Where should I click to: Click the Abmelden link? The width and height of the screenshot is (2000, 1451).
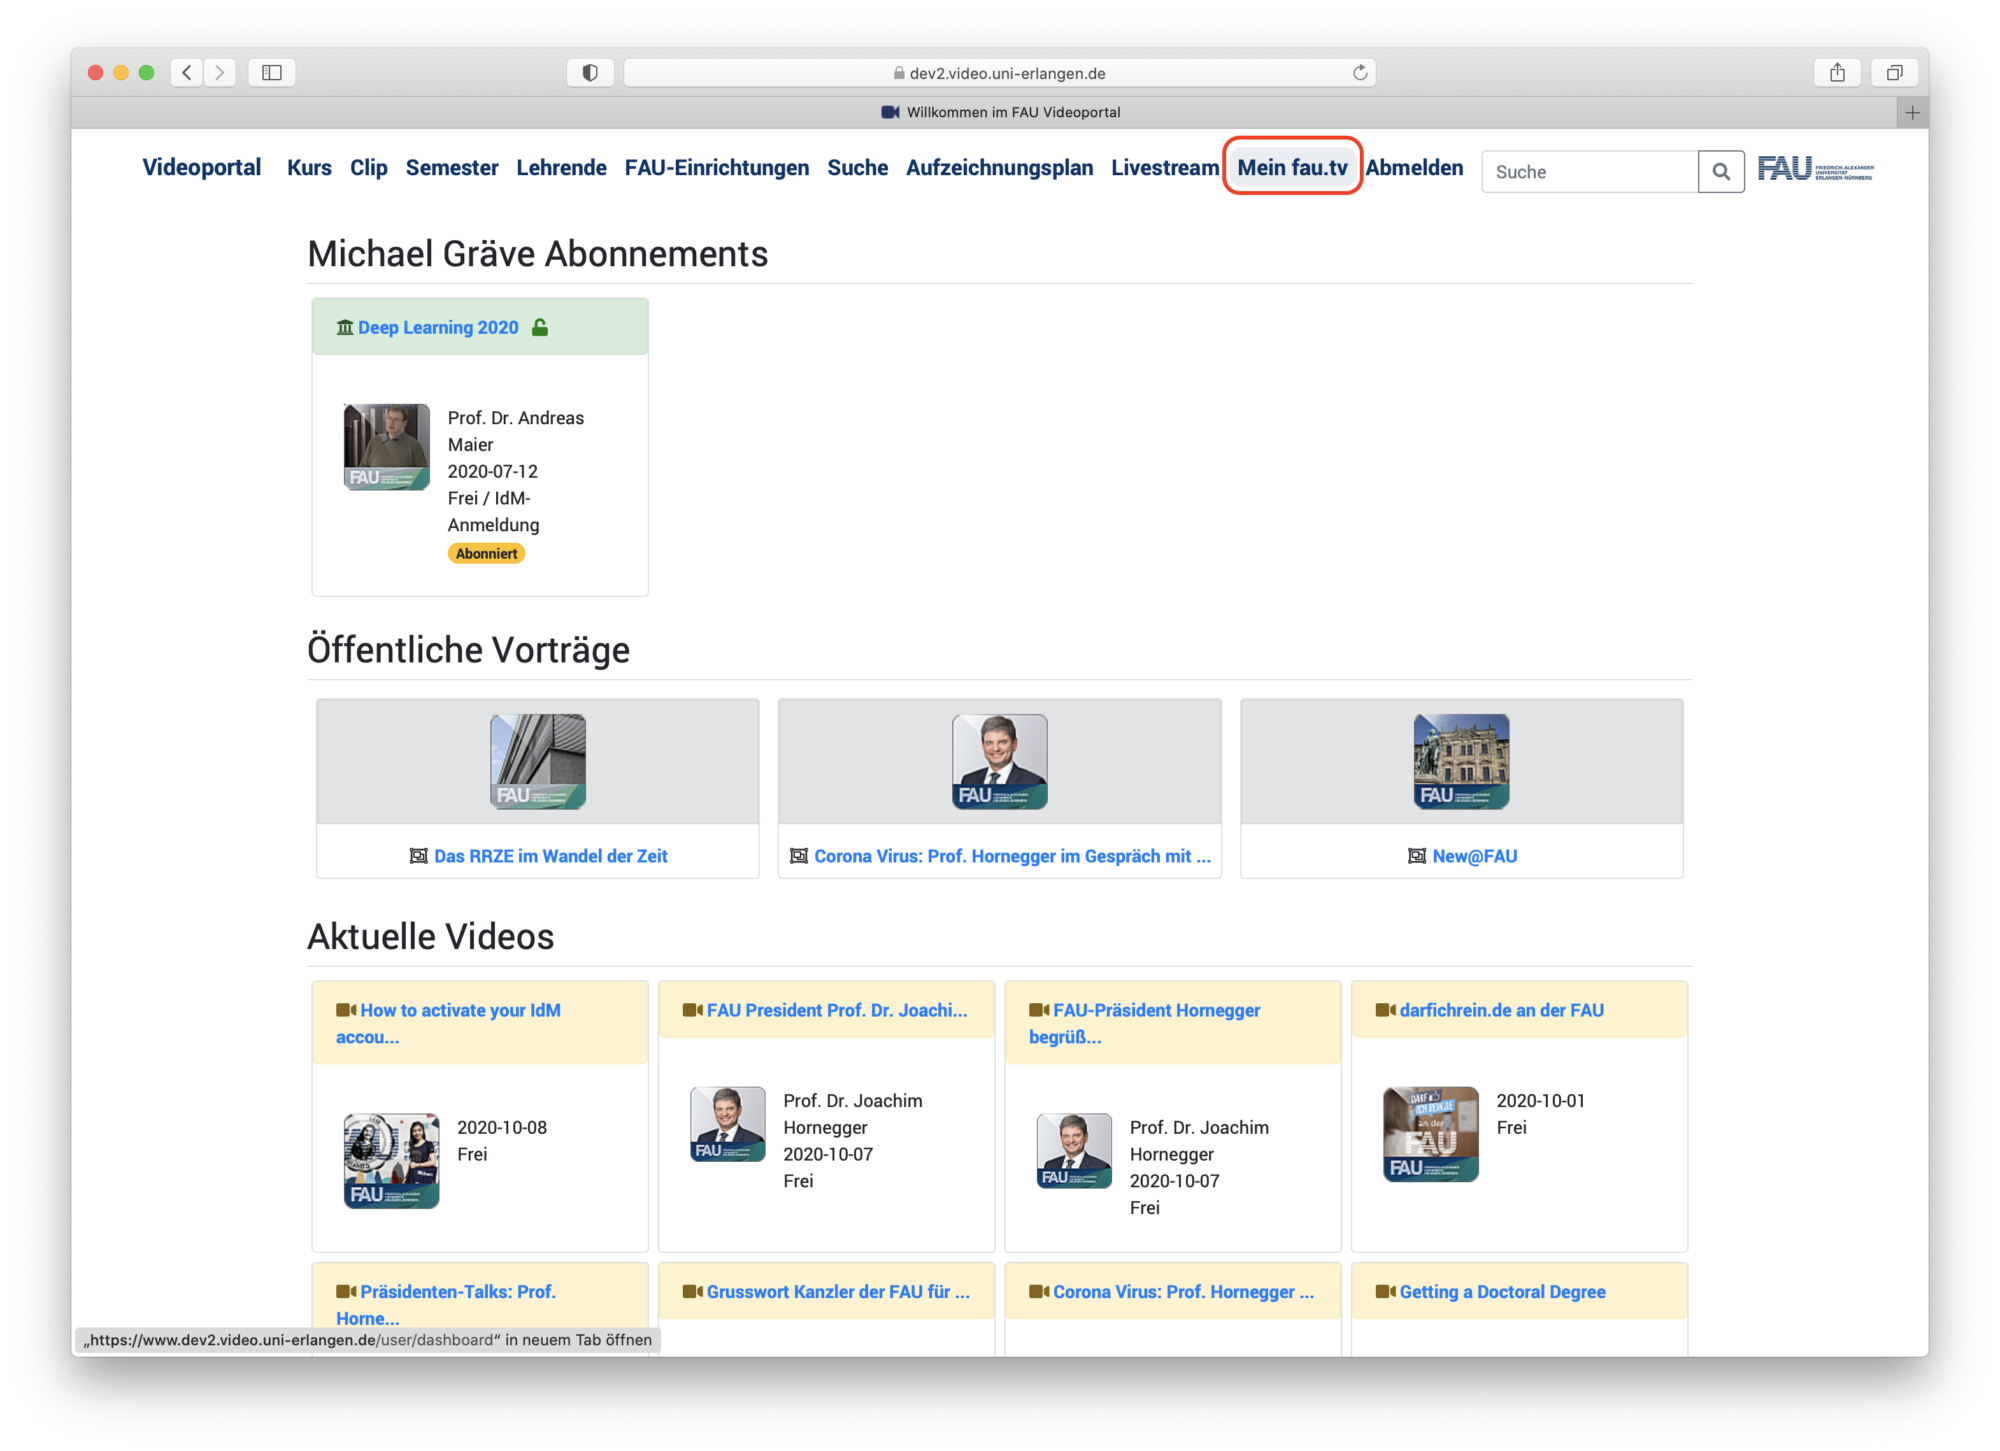pos(1414,168)
